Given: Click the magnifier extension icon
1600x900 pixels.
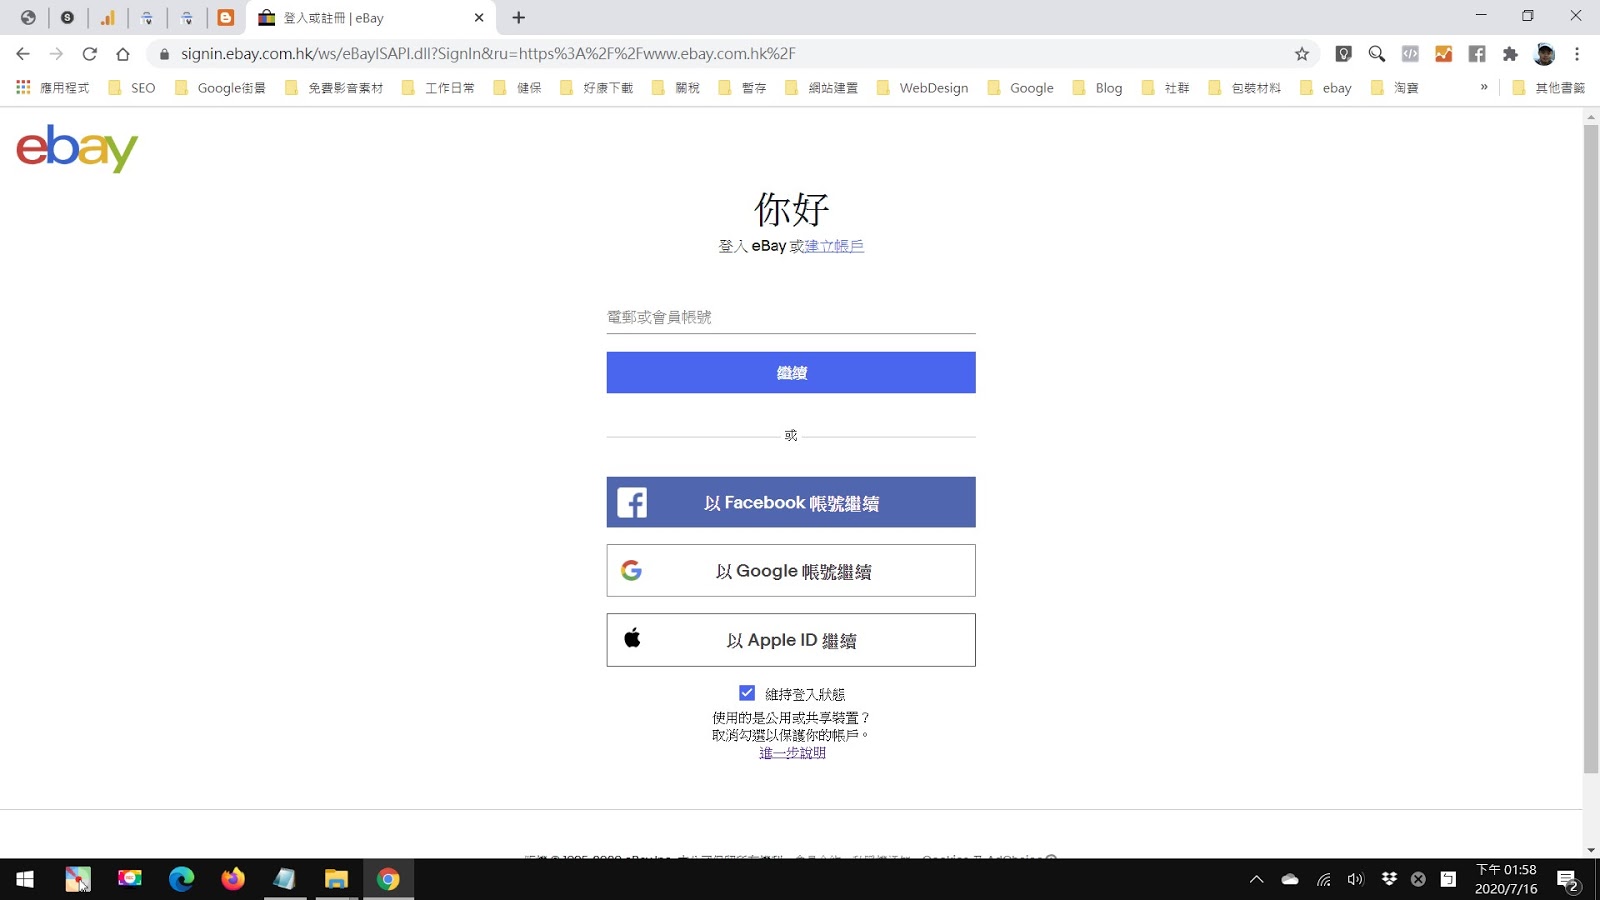Looking at the screenshot, I should point(1377,54).
